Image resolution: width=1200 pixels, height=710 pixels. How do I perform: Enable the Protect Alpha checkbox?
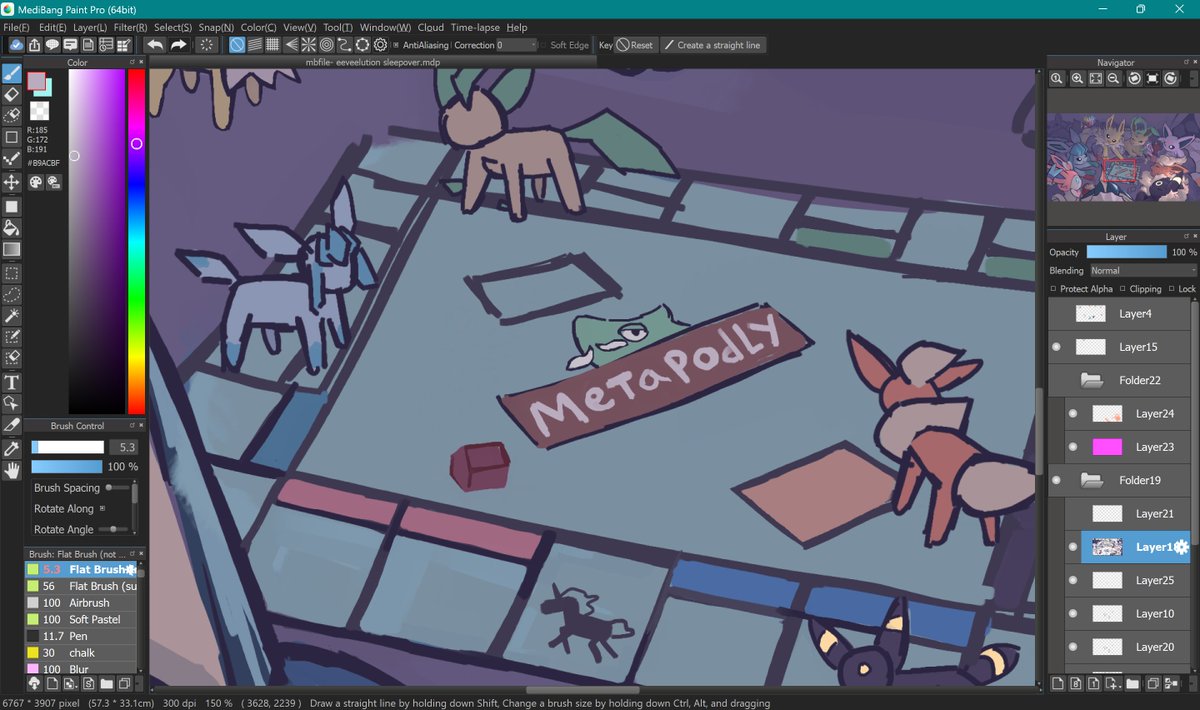point(1054,289)
